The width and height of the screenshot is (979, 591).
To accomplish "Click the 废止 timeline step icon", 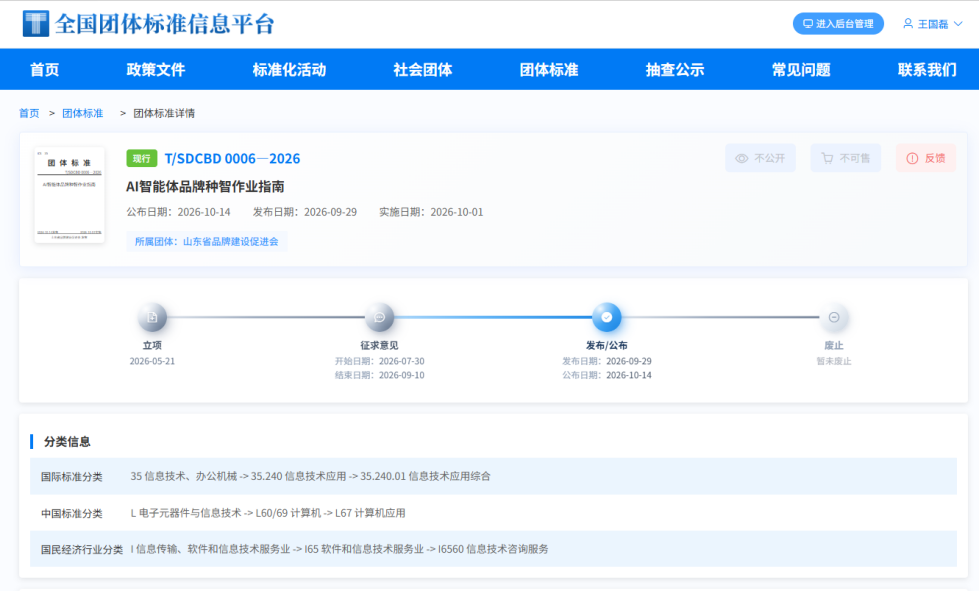I will (834, 317).
